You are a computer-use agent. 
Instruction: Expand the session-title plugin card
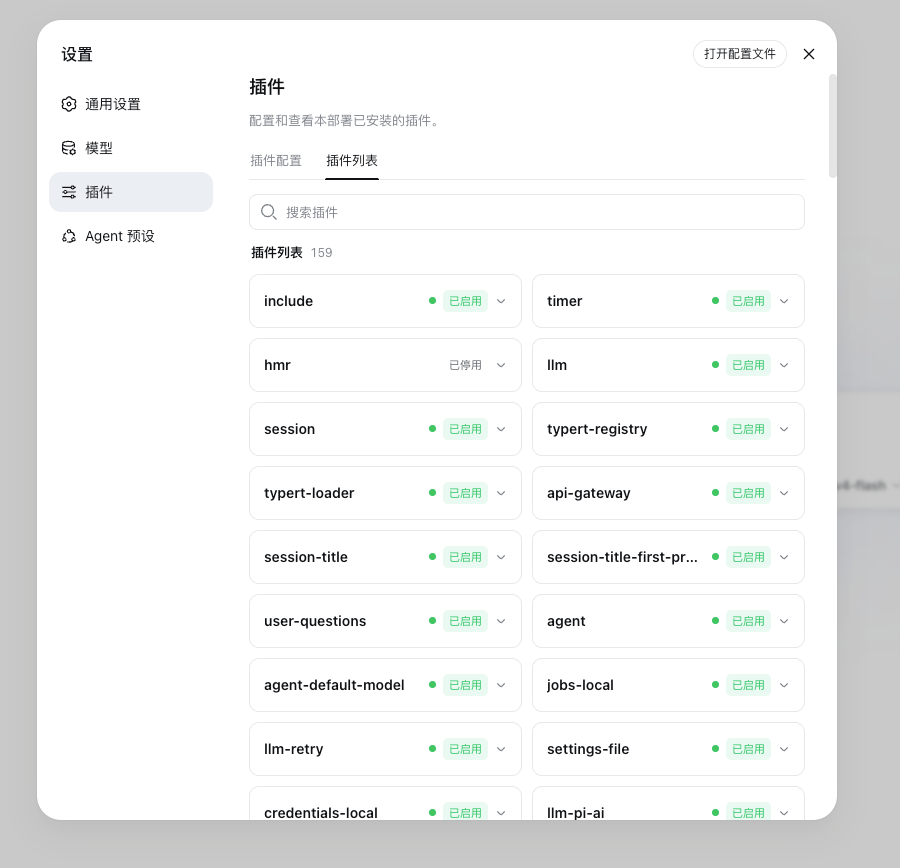coord(501,557)
